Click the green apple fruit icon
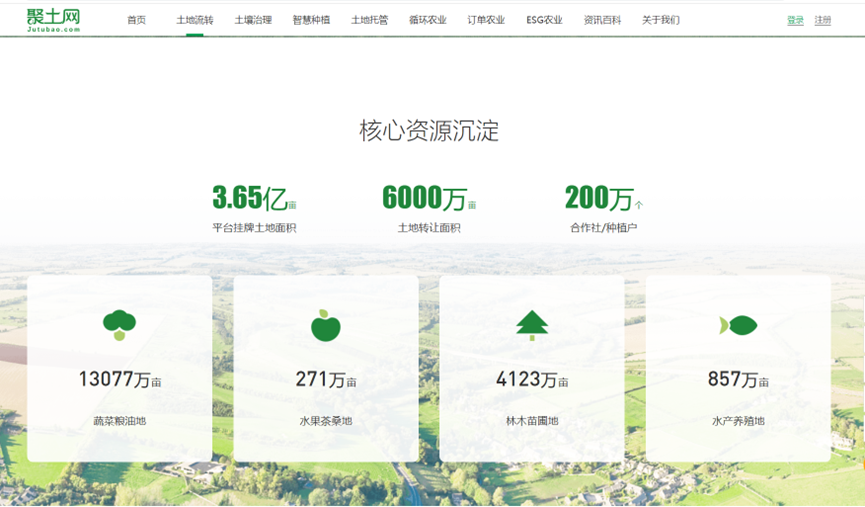The image size is (865, 507). click(325, 325)
